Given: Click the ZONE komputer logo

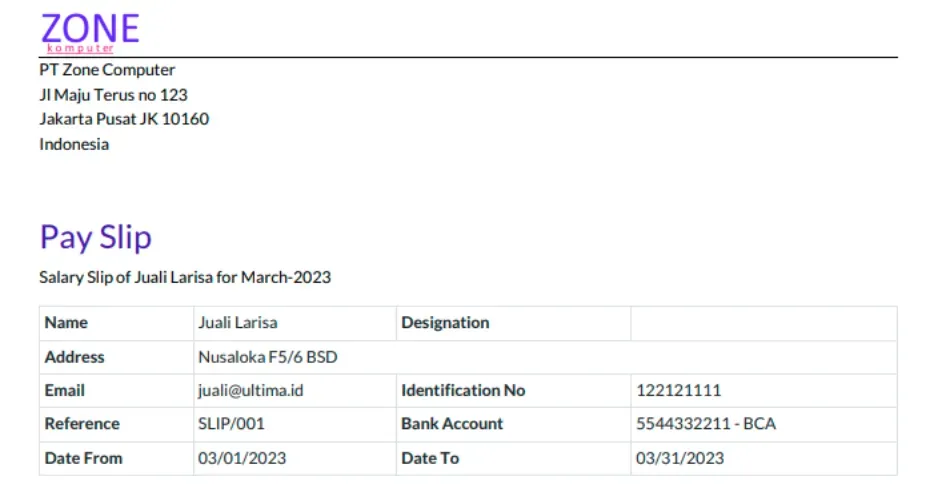Looking at the screenshot, I should (89, 31).
